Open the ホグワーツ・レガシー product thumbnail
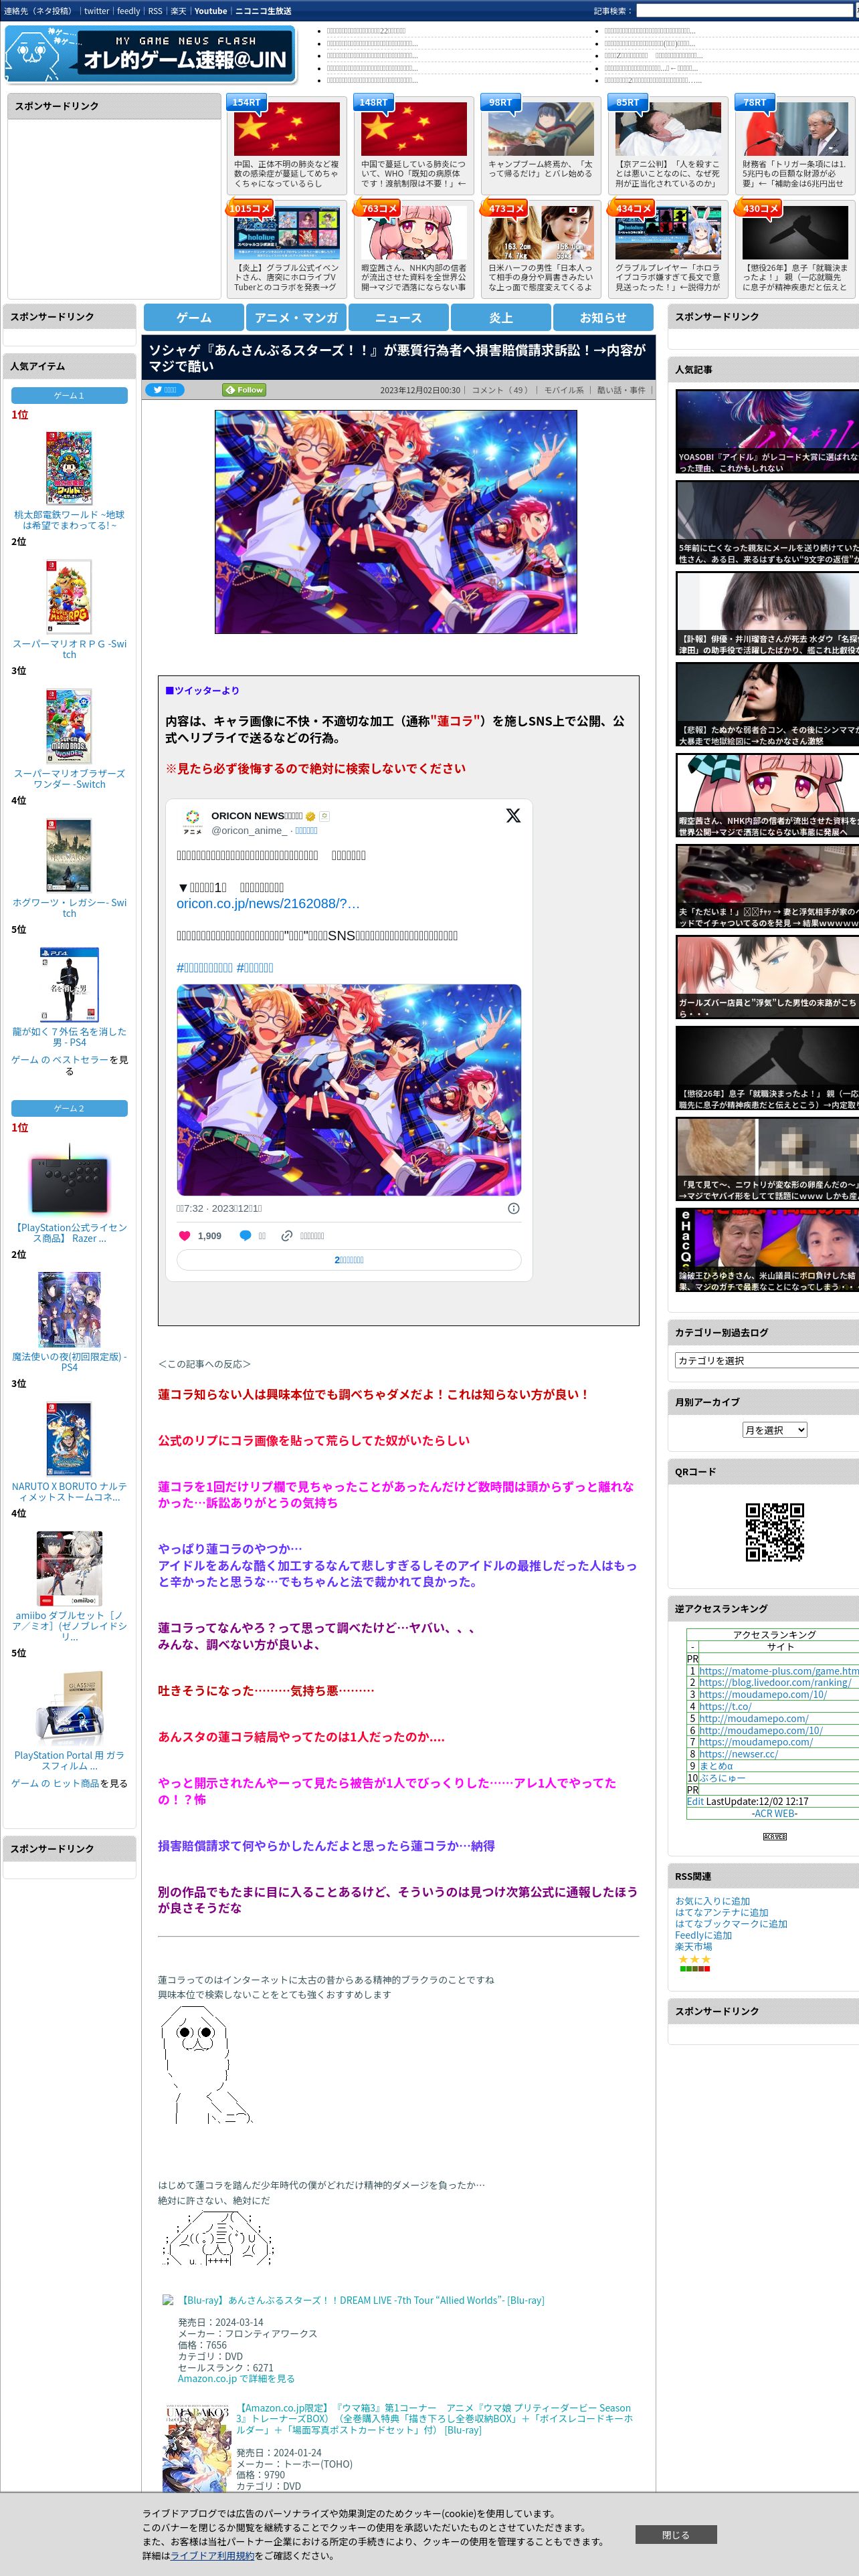The height and width of the screenshot is (2576, 859). tap(69, 855)
